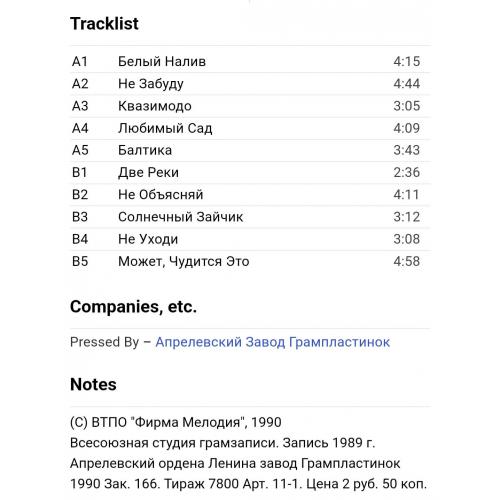Click the Companies, etc. heading
Viewport: 500px width, 500px height.
point(133,307)
